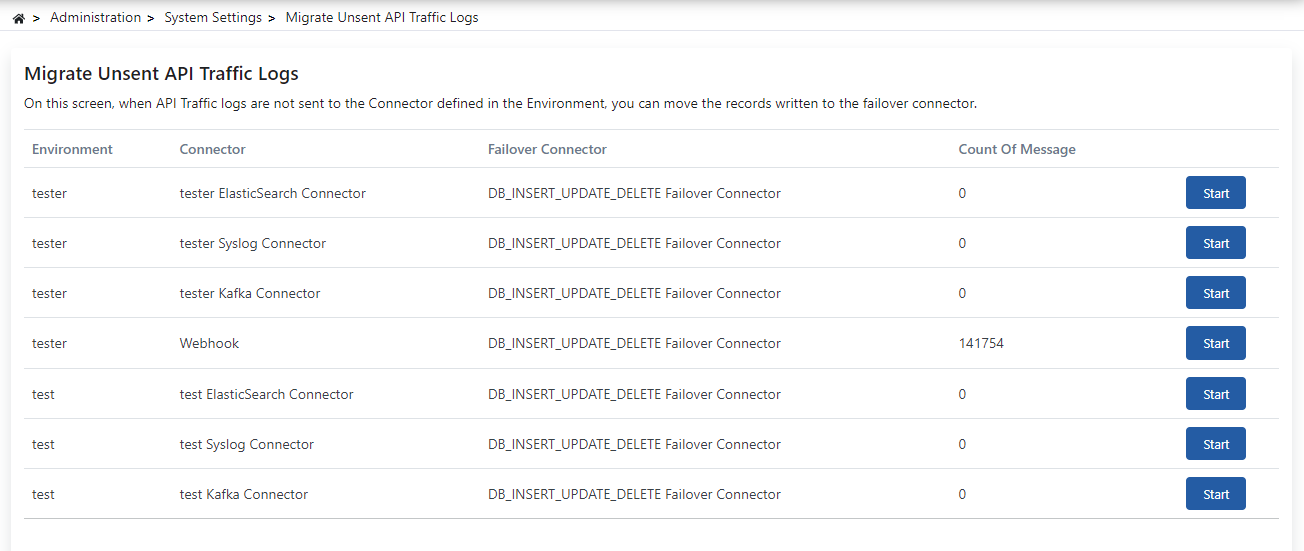
Task: Go to Administration in the breadcrumb
Action: 95,18
